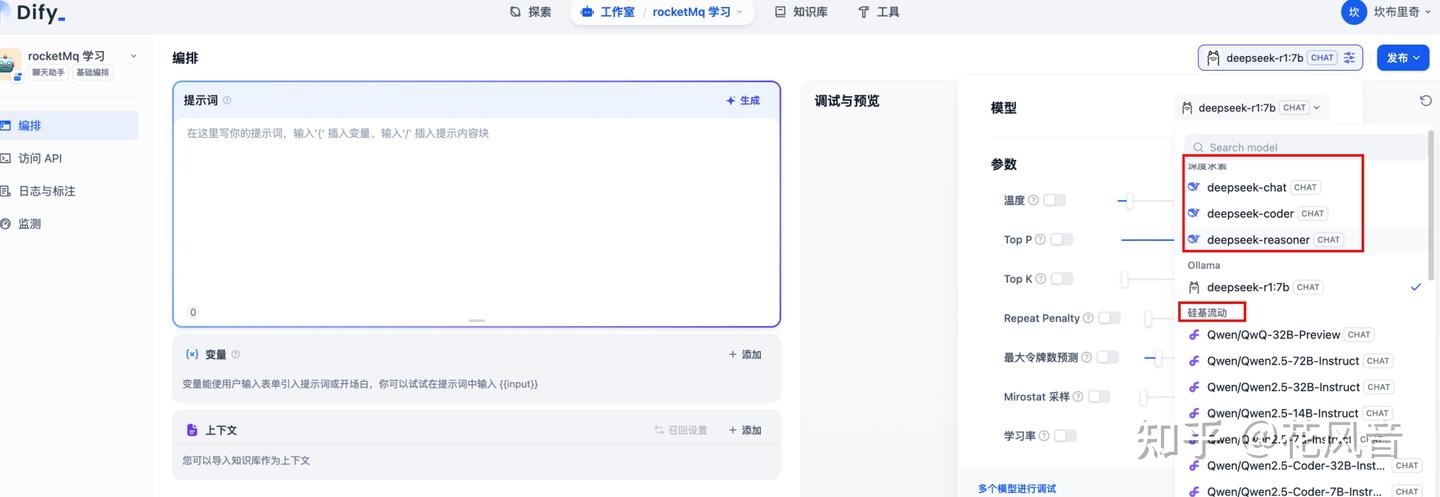
Task: Toggle the 学习率 switch
Action: tap(1065, 436)
